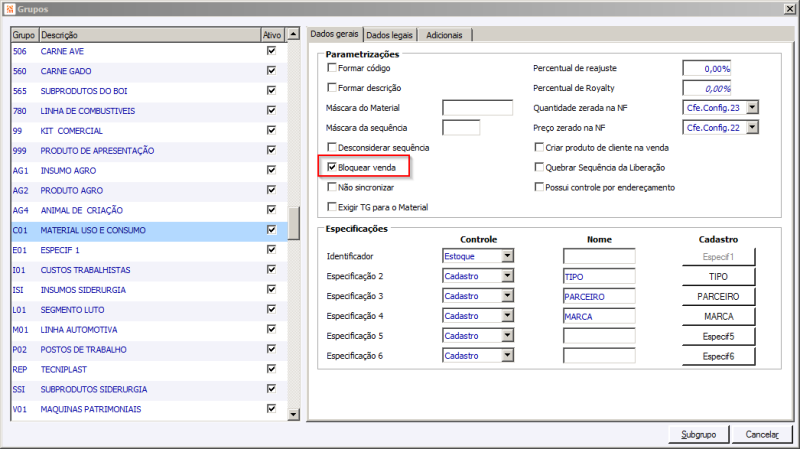The height and width of the screenshot is (449, 800).
Task: Check Quebrar Sequência da Liberação
Action: coord(539,167)
